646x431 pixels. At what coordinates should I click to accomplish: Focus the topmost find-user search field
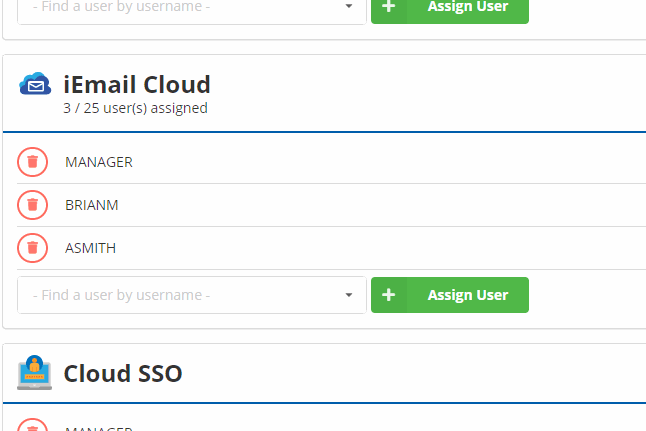pos(180,6)
